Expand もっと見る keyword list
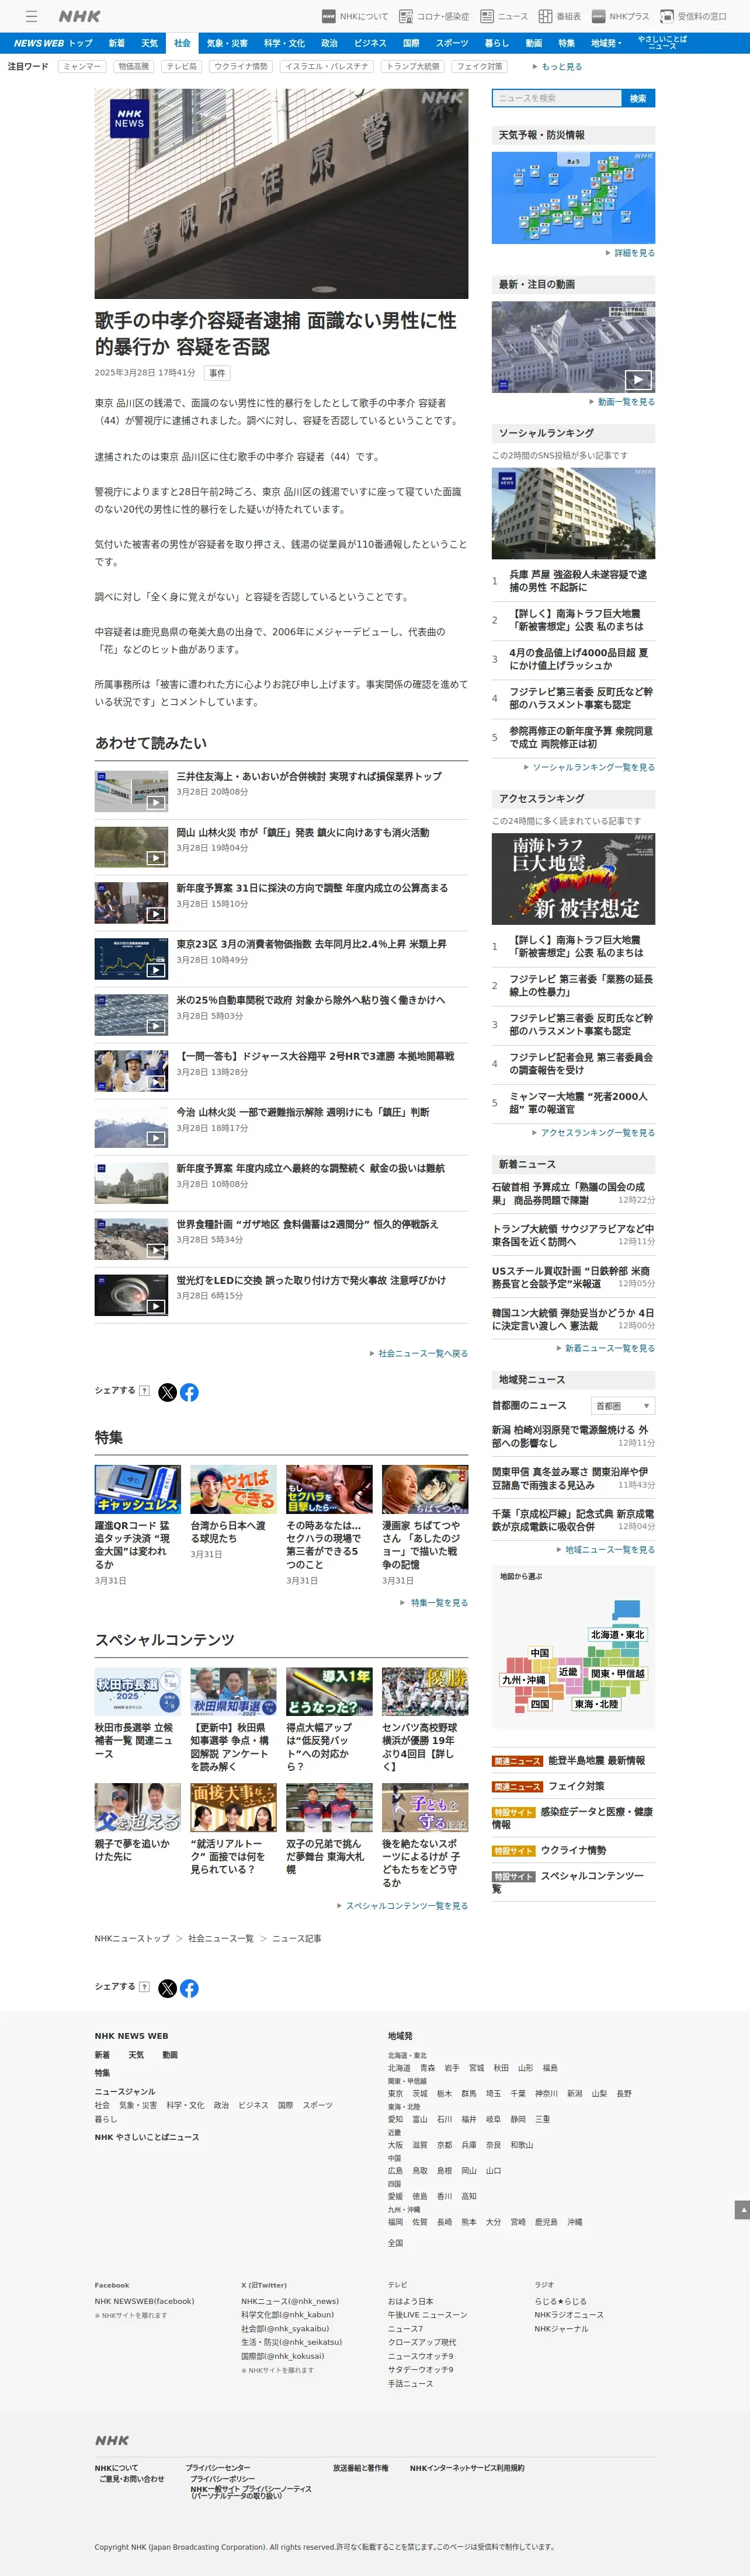Screen dimensions: 750x2576 click(559, 67)
